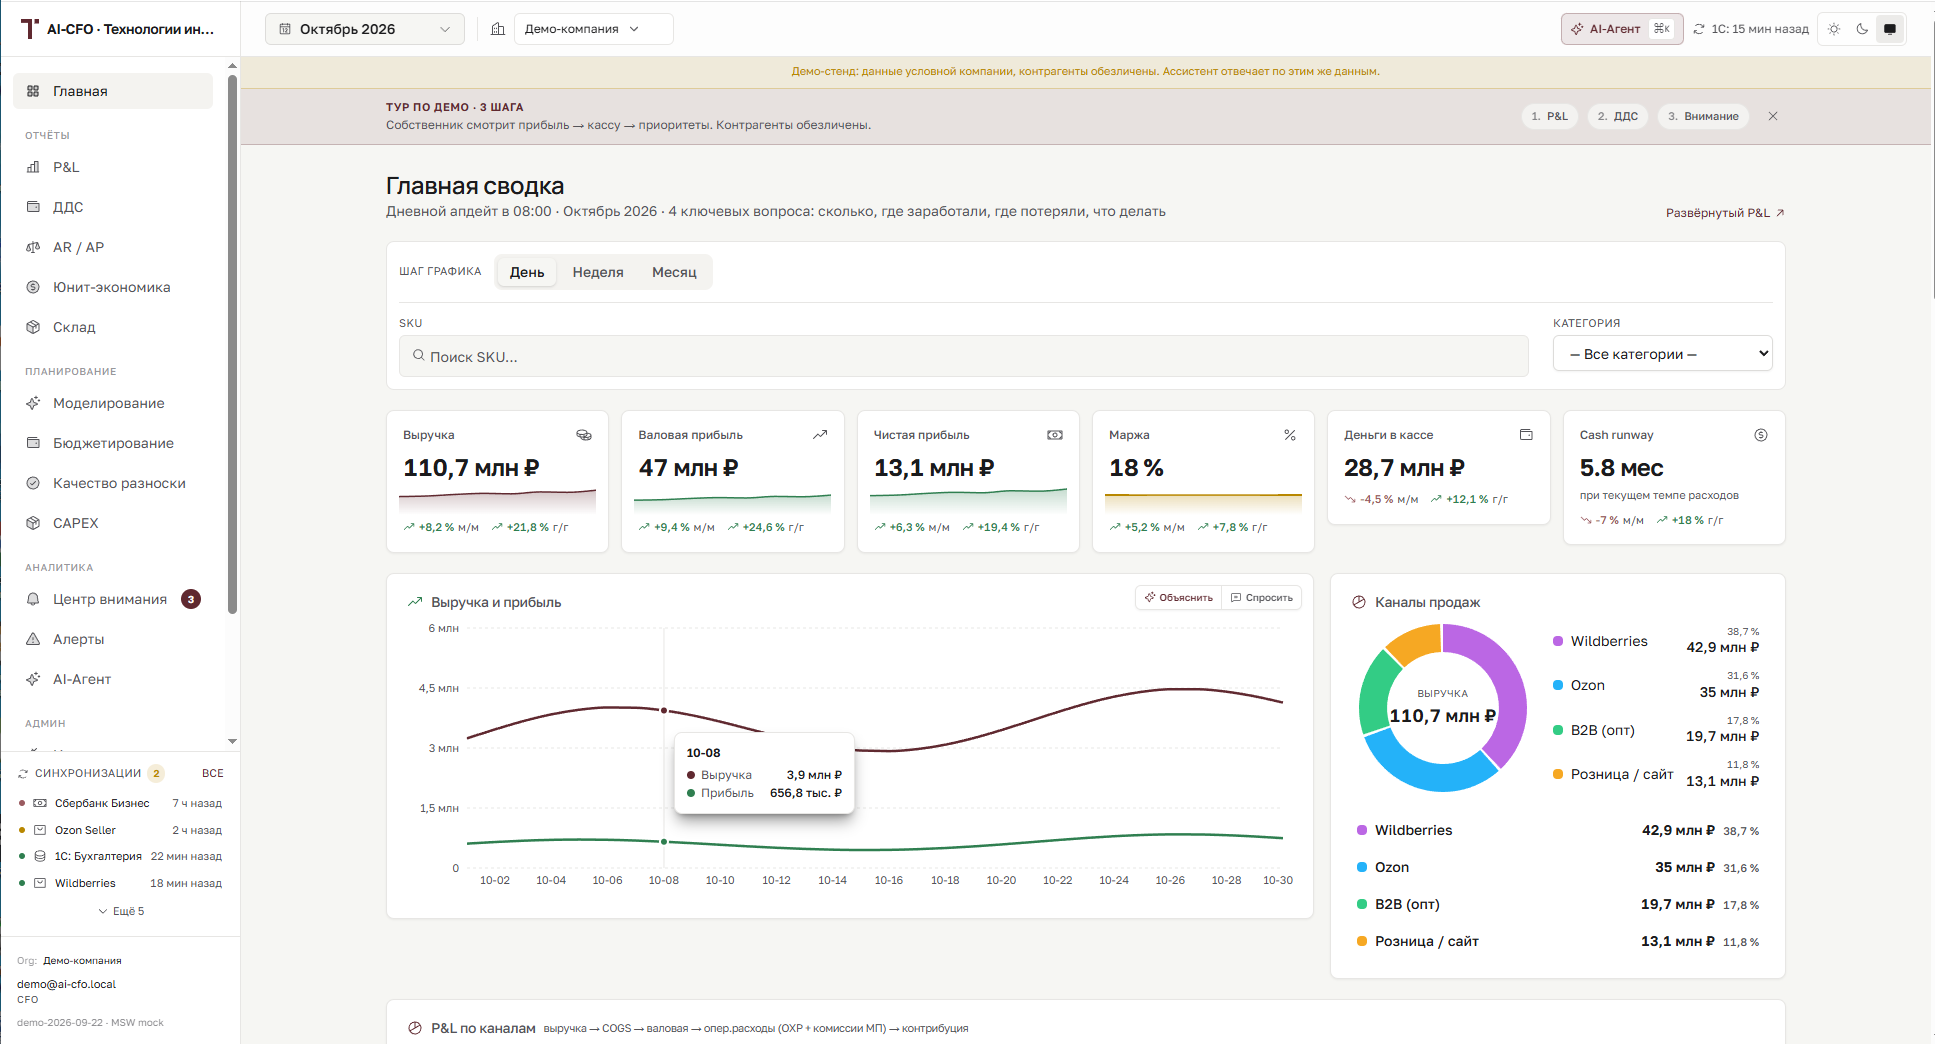Expand the Все категории combo box
Viewport: 1935px width, 1044px height.
(x=1662, y=353)
